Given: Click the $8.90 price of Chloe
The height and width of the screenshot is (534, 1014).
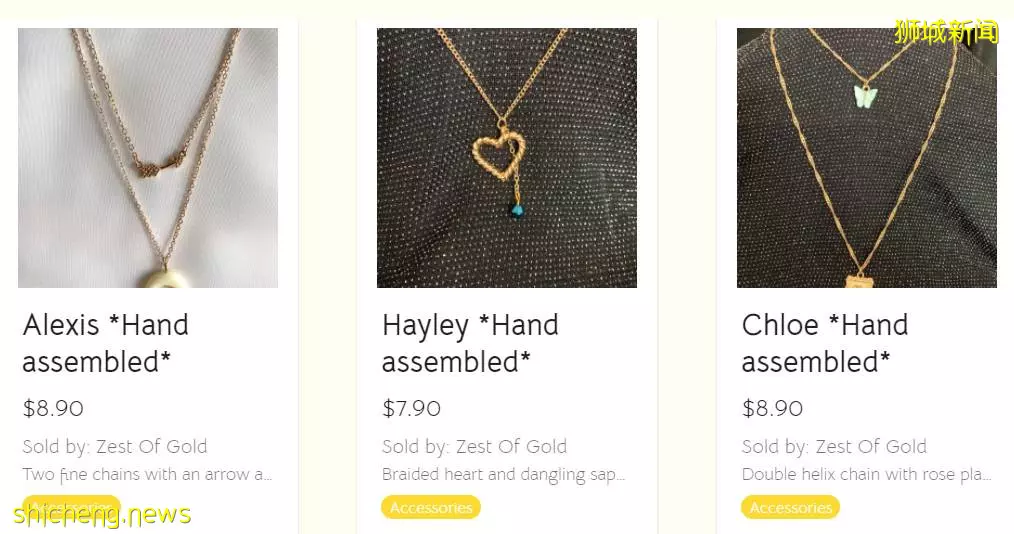Looking at the screenshot, I should point(772,409).
